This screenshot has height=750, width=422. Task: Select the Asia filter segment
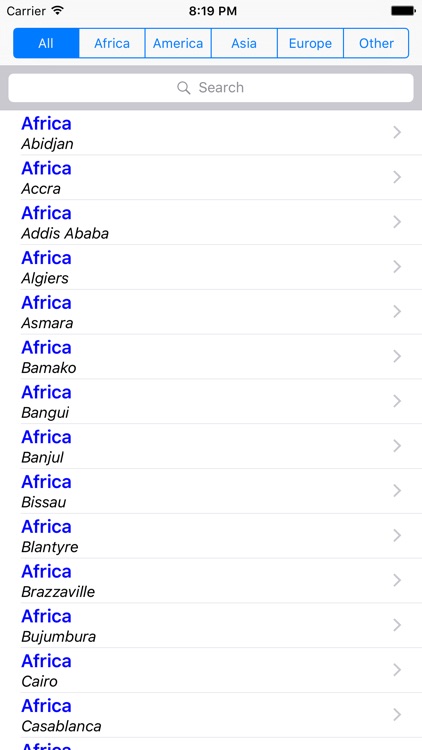point(244,43)
